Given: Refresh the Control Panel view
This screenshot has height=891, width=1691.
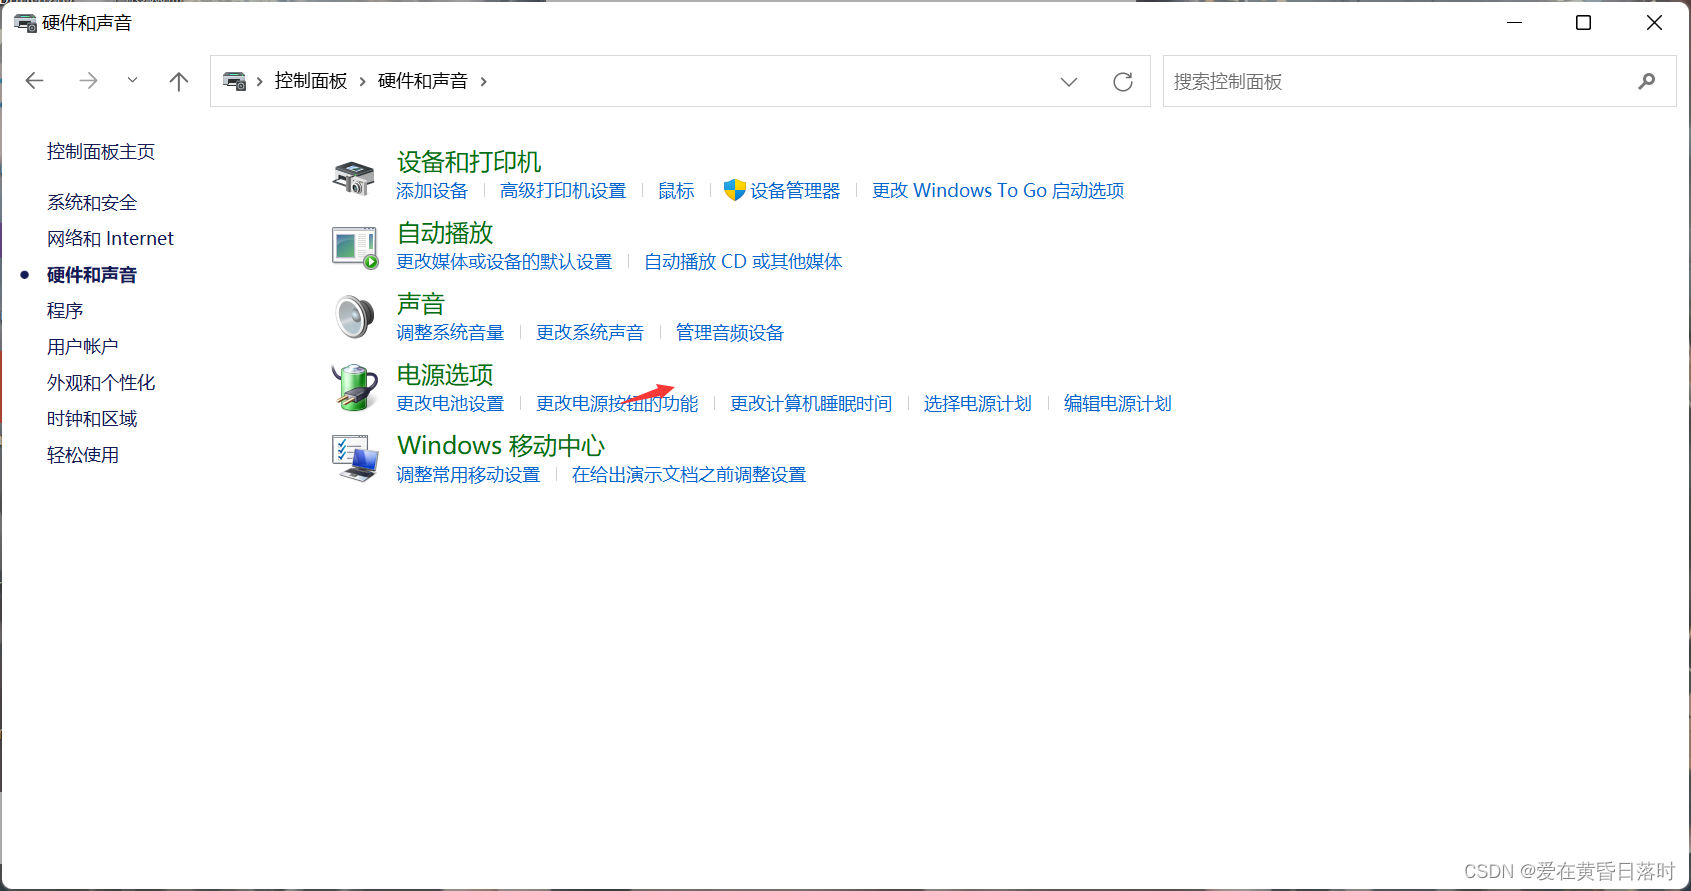Looking at the screenshot, I should click(1123, 82).
